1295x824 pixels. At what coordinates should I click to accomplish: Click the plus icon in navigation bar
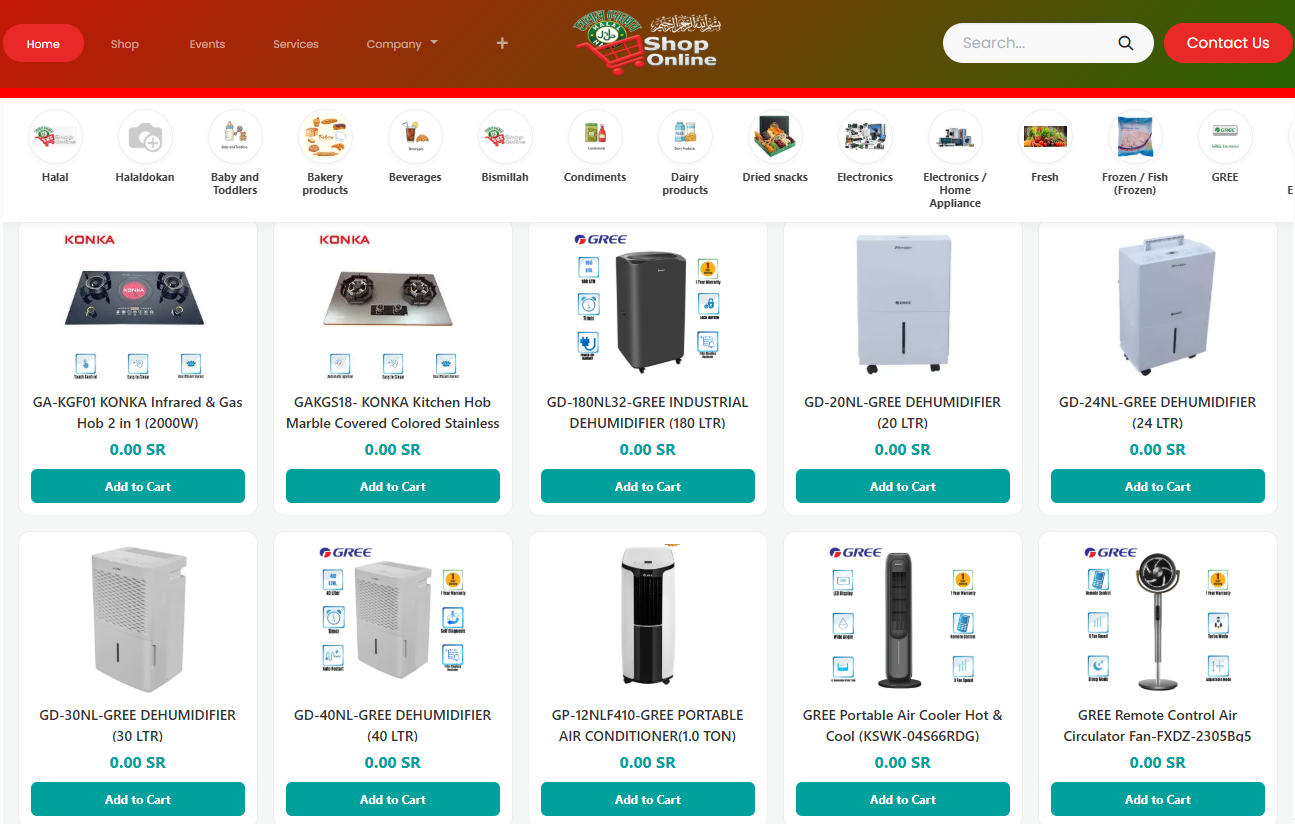tap(502, 43)
